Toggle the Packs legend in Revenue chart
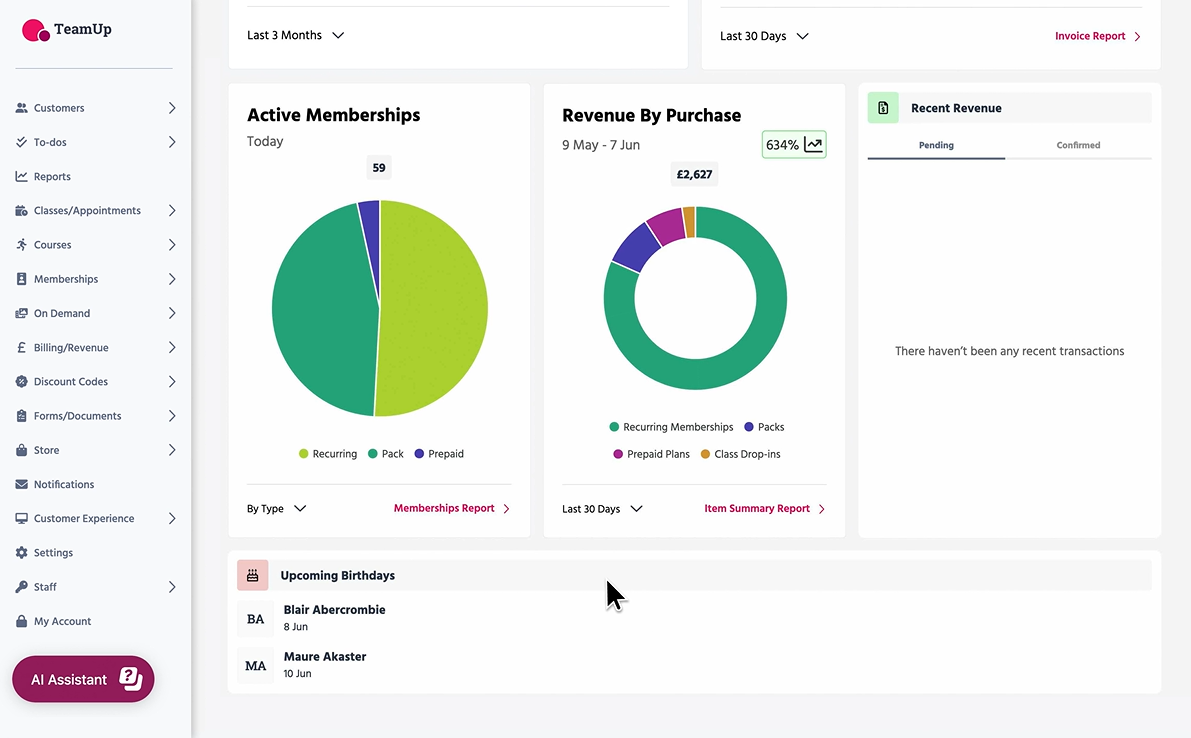The image size is (1191, 738). (764, 427)
